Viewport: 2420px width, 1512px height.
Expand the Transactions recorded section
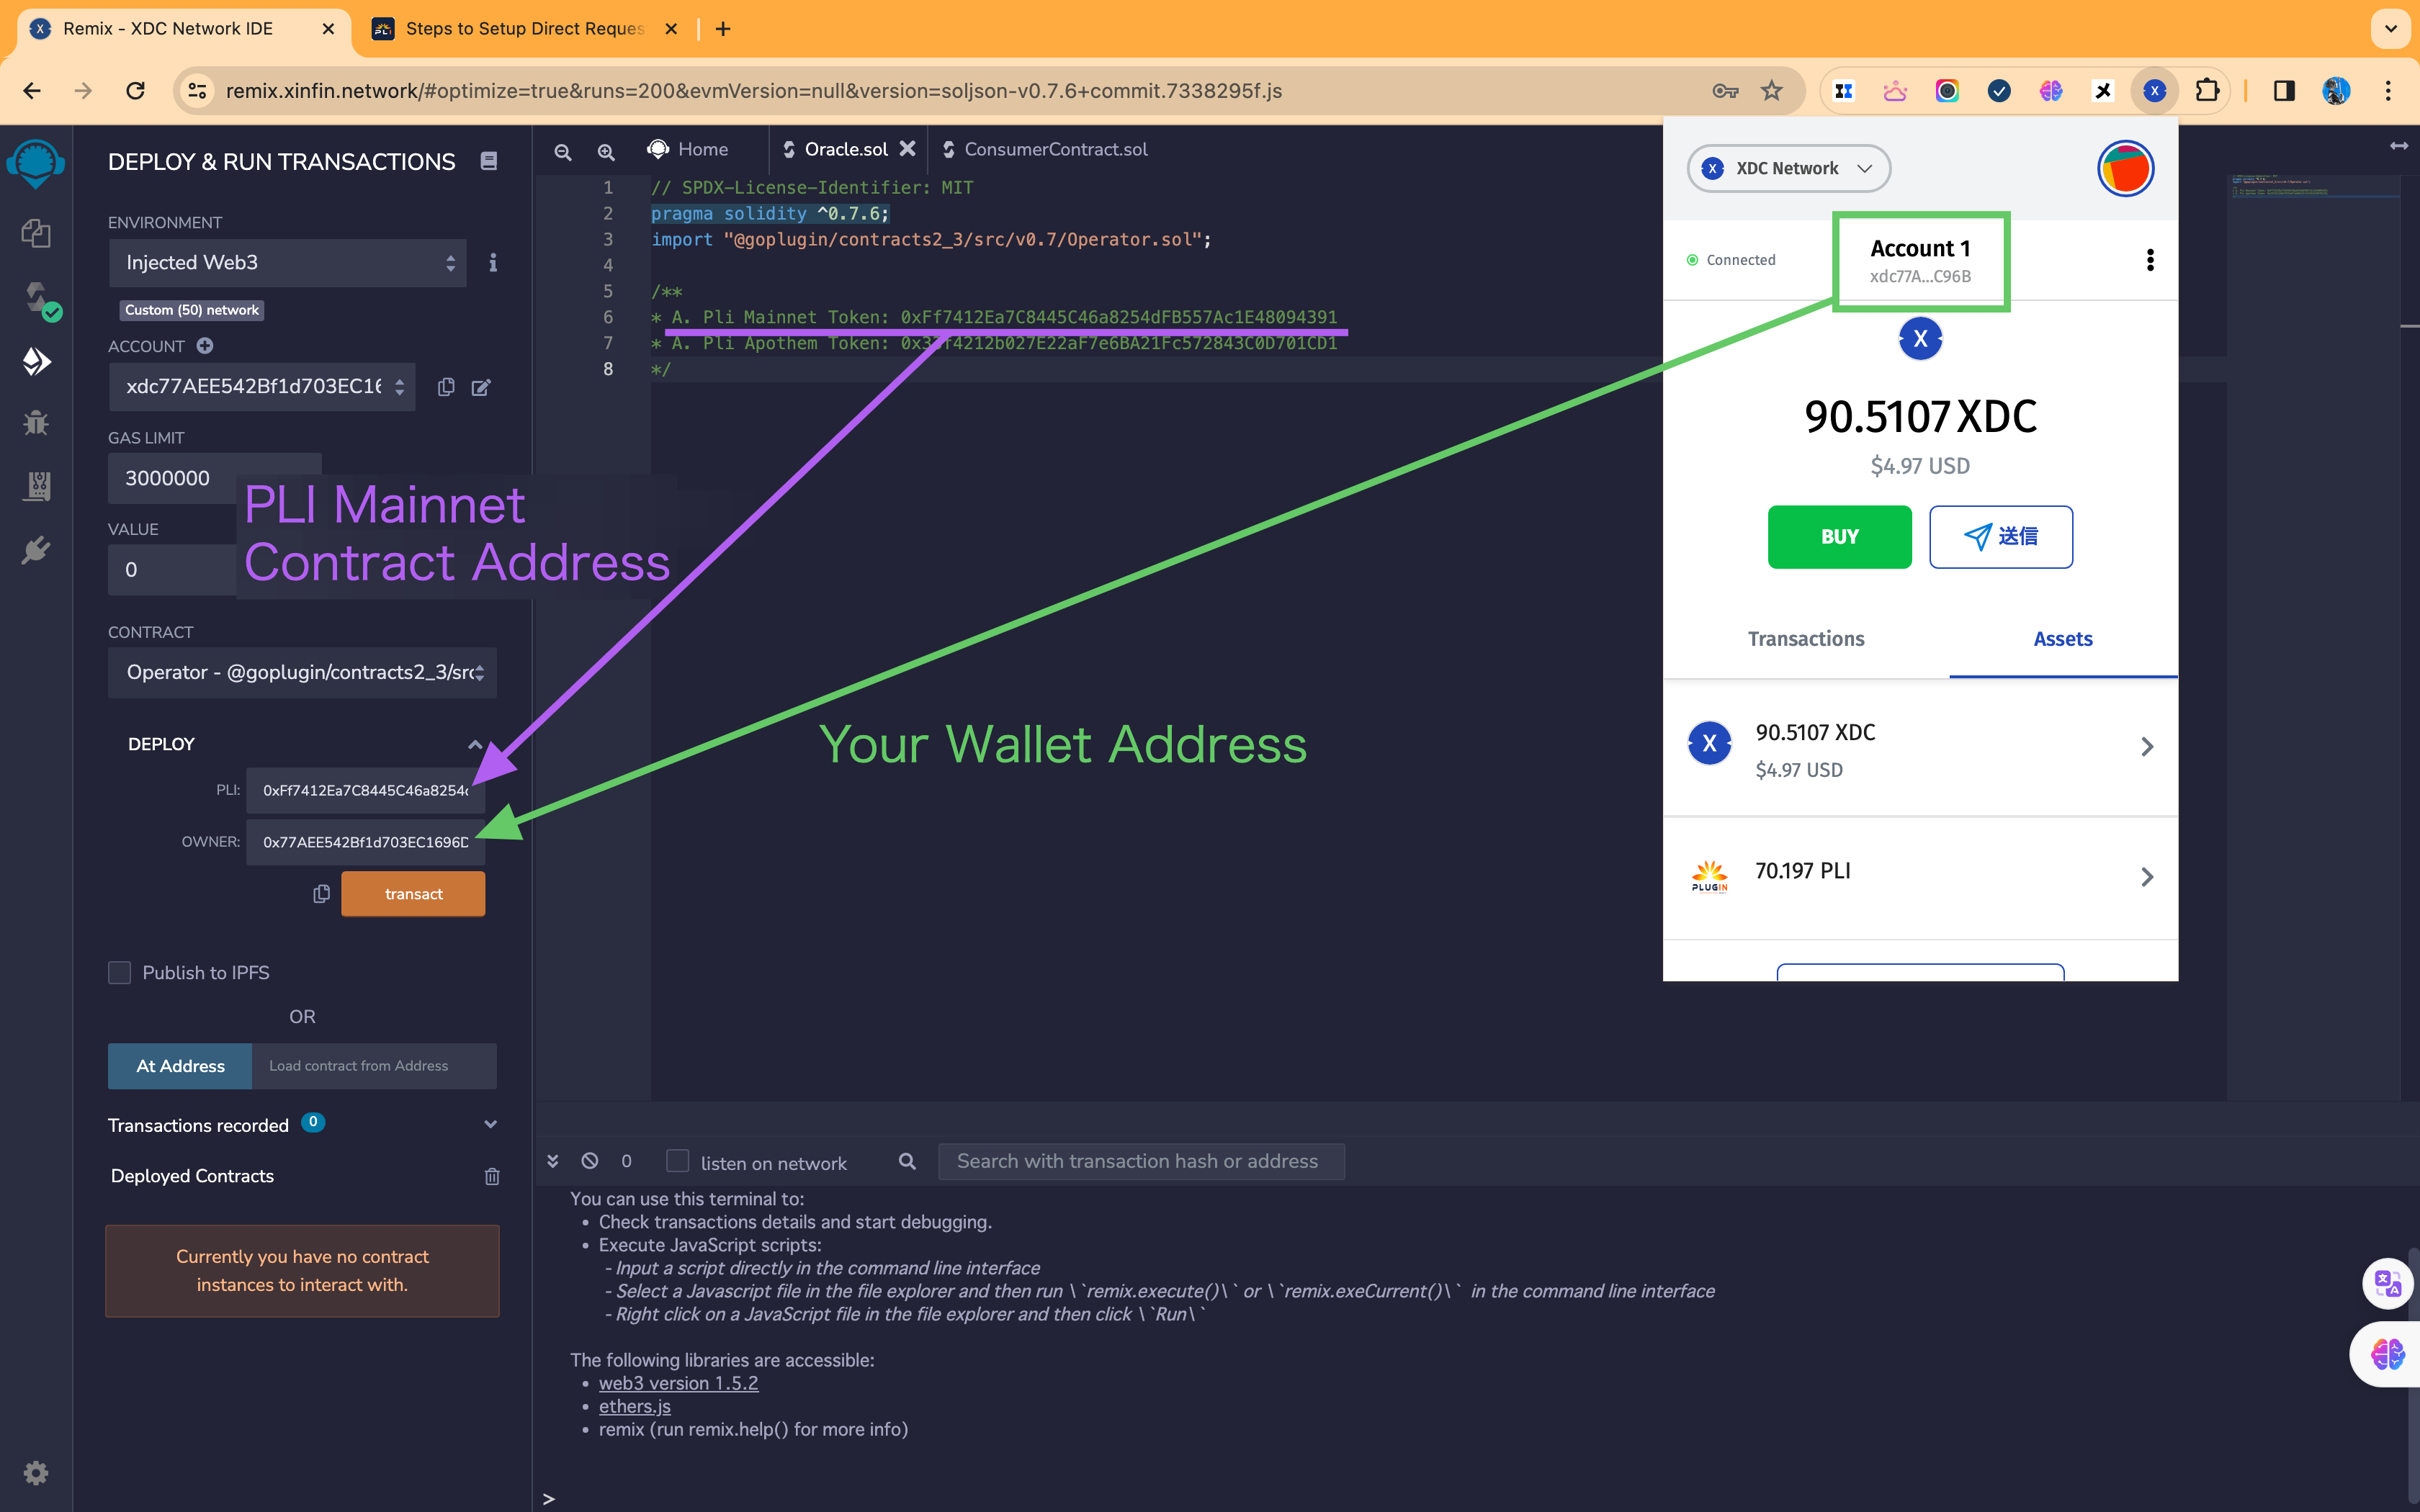(x=490, y=1124)
